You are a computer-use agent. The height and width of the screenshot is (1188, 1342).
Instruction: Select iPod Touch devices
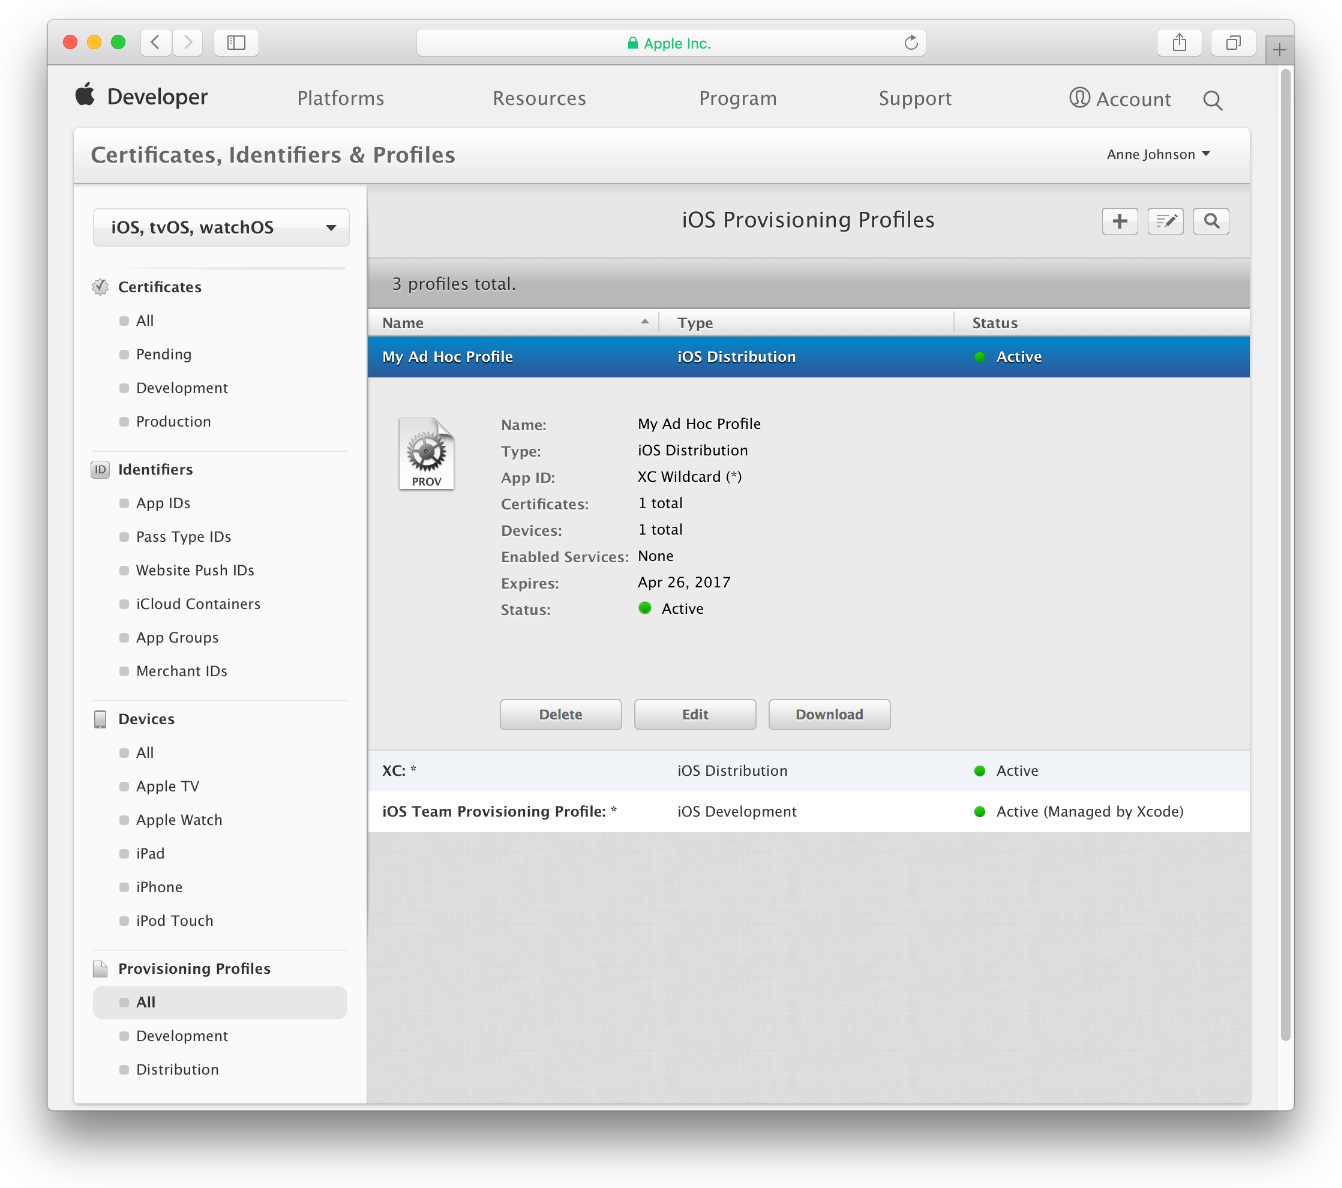(174, 921)
